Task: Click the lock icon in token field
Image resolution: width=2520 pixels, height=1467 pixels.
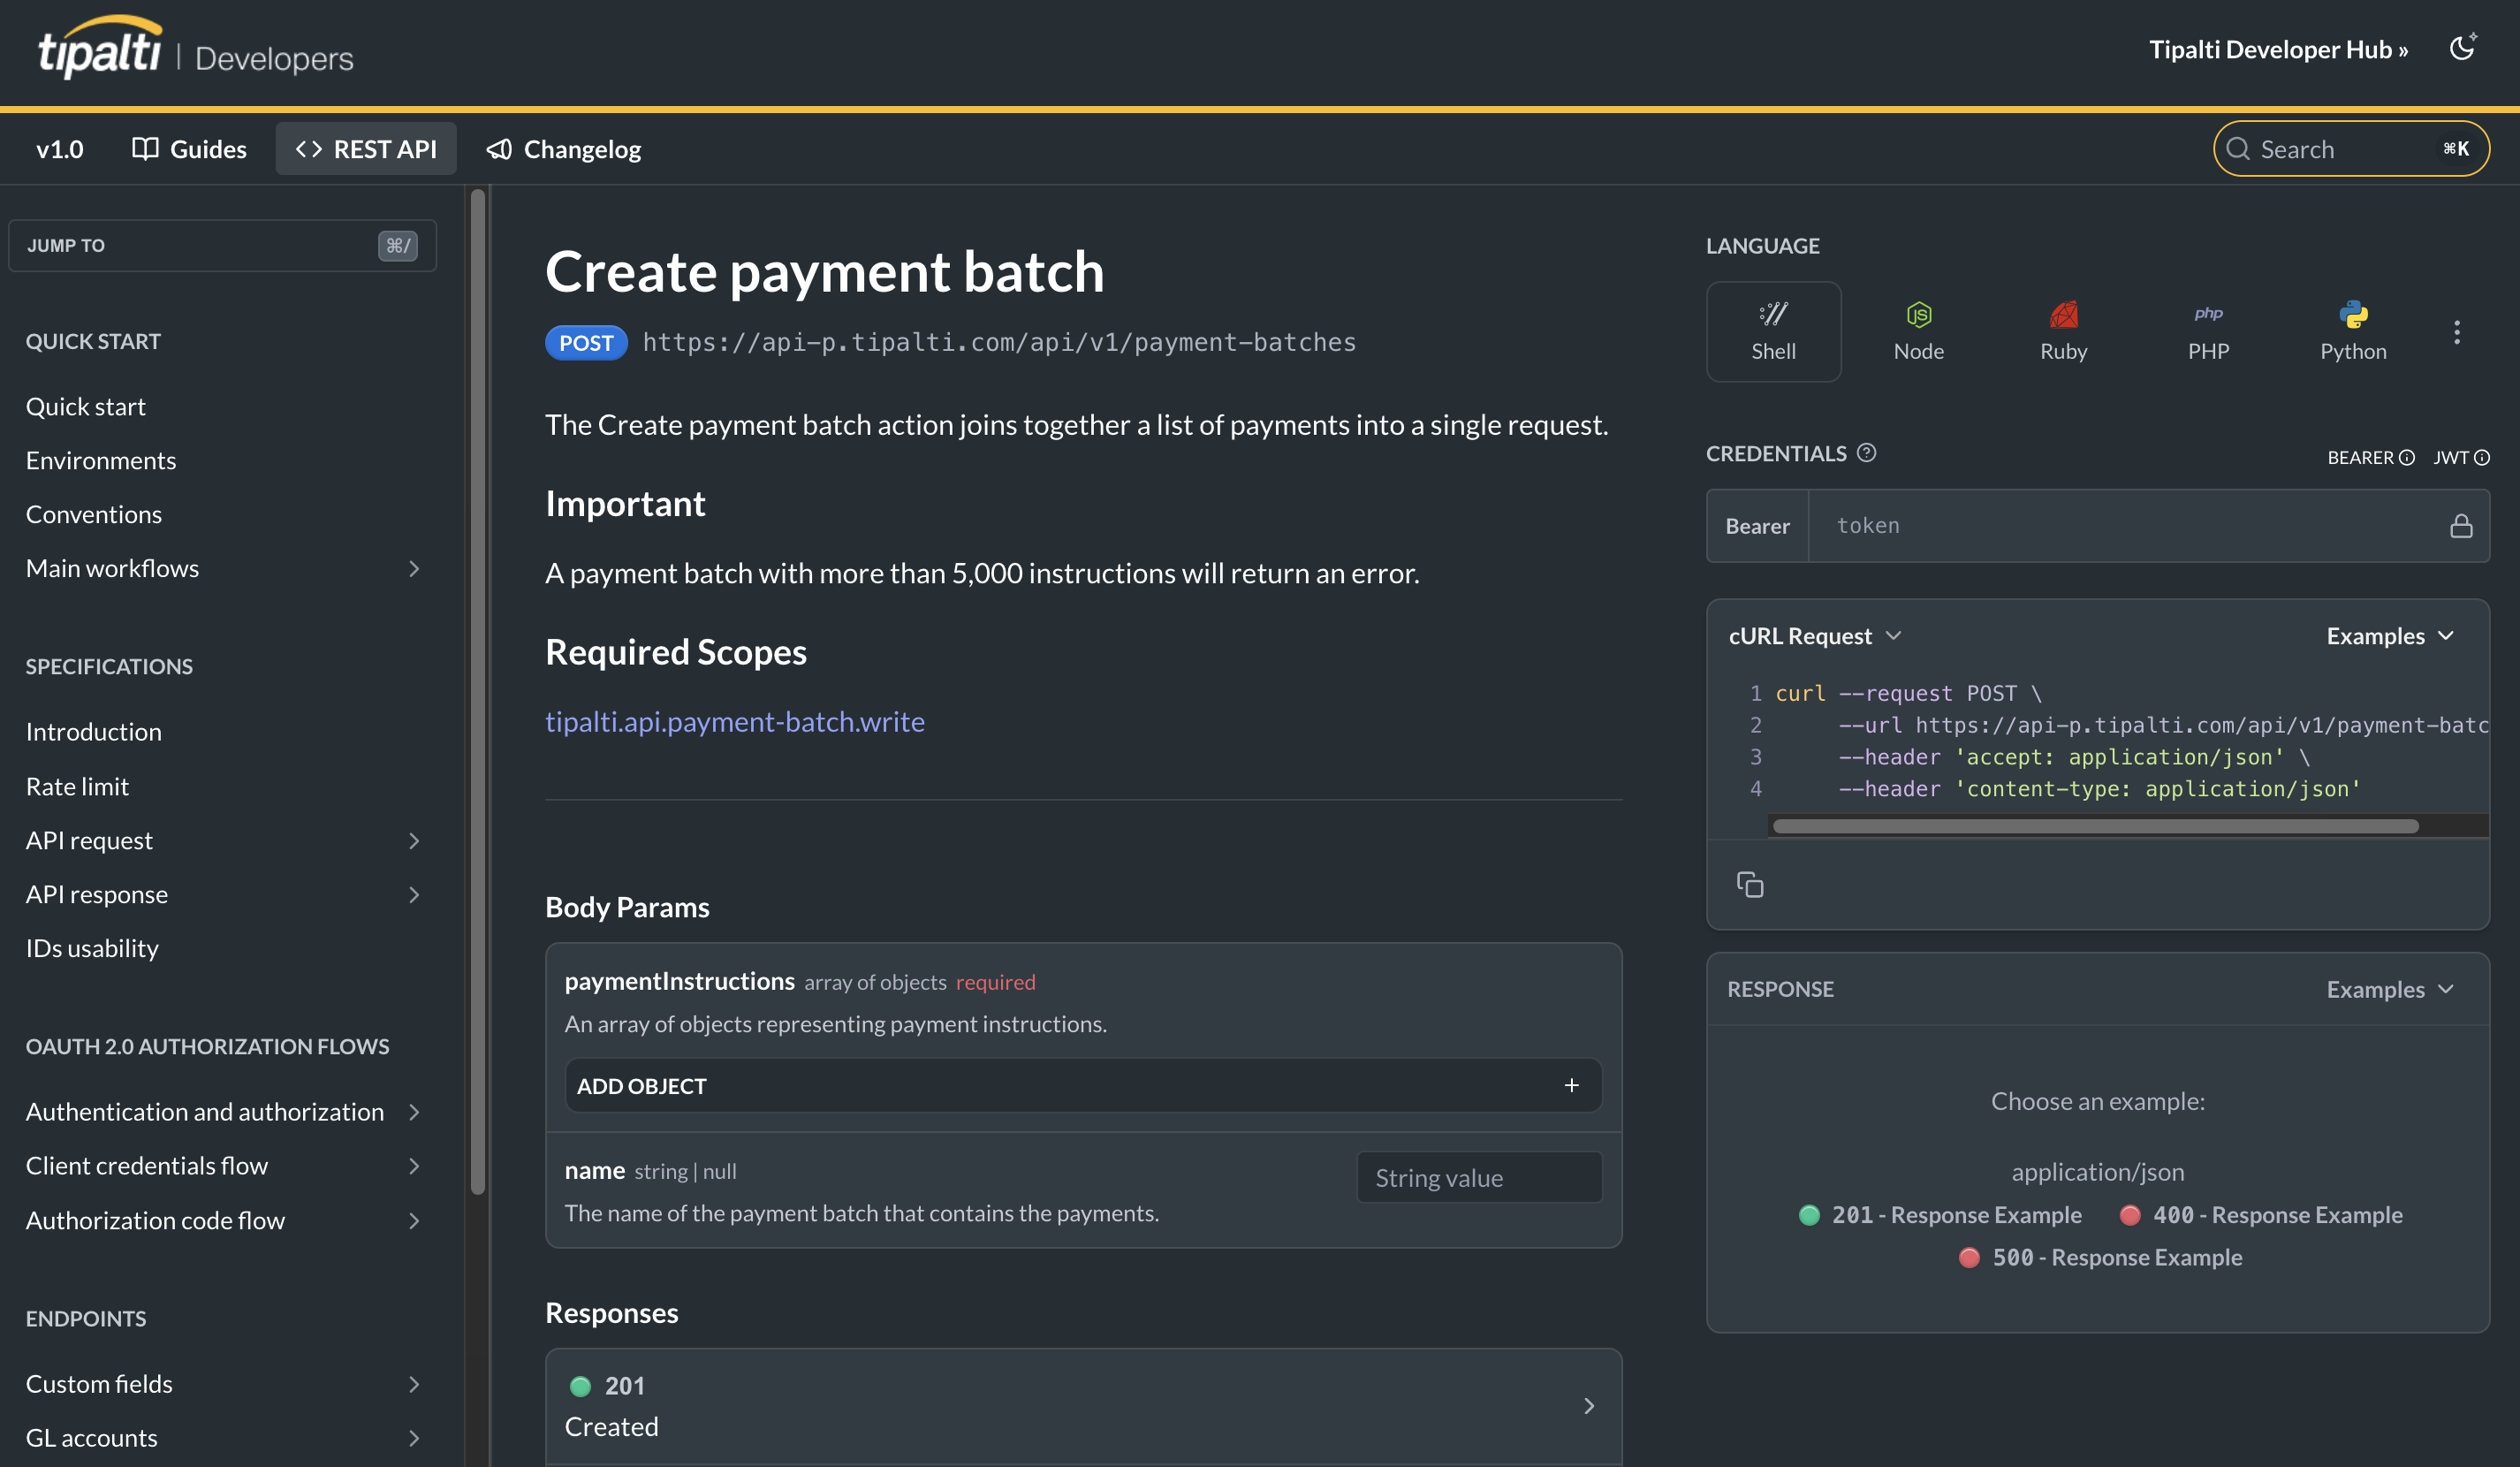Action: click(x=2461, y=526)
